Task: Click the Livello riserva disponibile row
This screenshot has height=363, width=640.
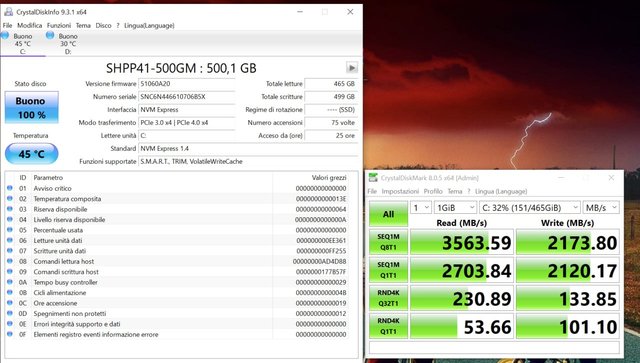Action: coord(177,220)
